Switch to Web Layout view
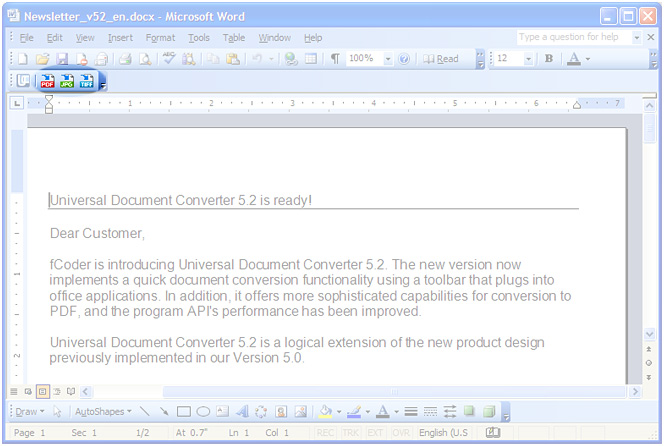 (28, 391)
